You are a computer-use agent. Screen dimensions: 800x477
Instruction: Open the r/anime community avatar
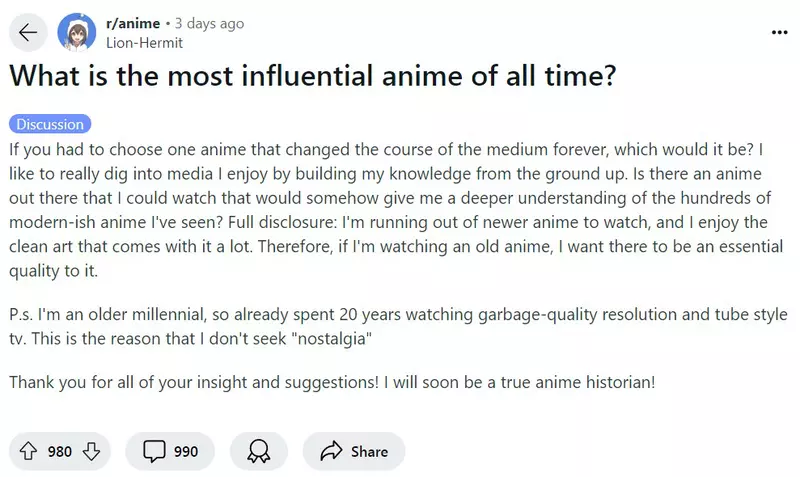(x=77, y=32)
